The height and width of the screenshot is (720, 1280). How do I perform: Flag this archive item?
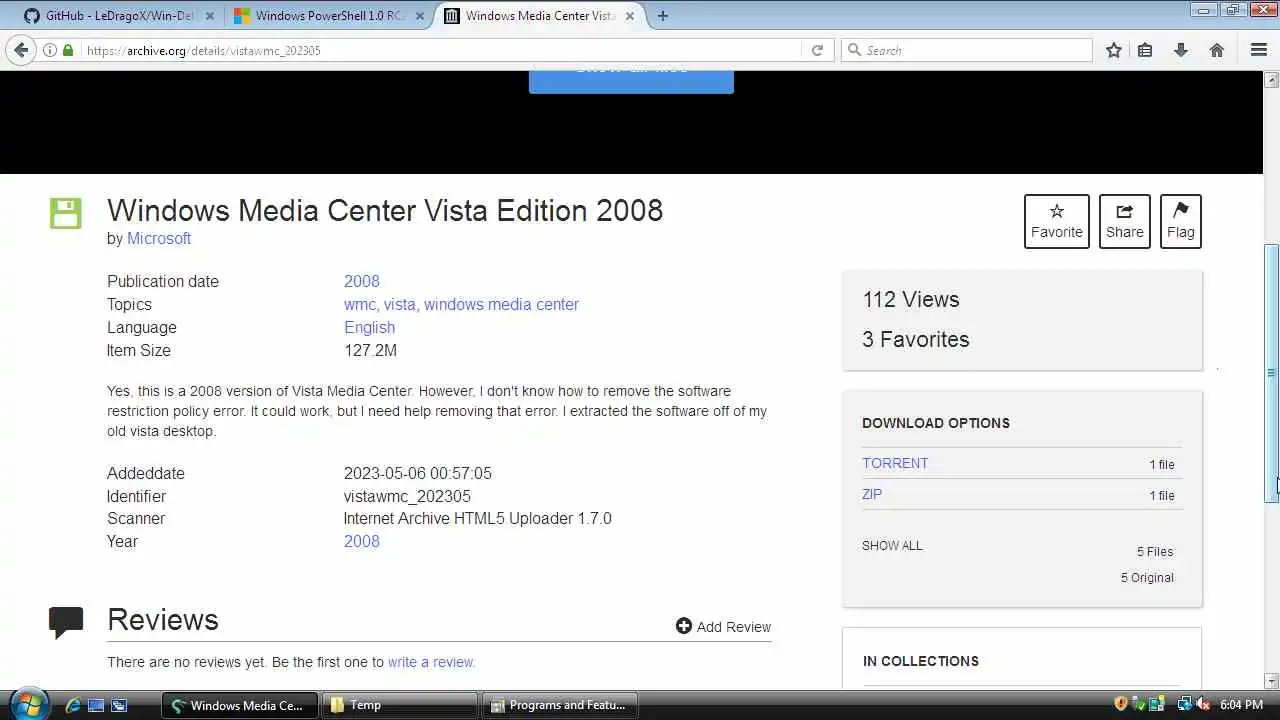(x=1180, y=221)
